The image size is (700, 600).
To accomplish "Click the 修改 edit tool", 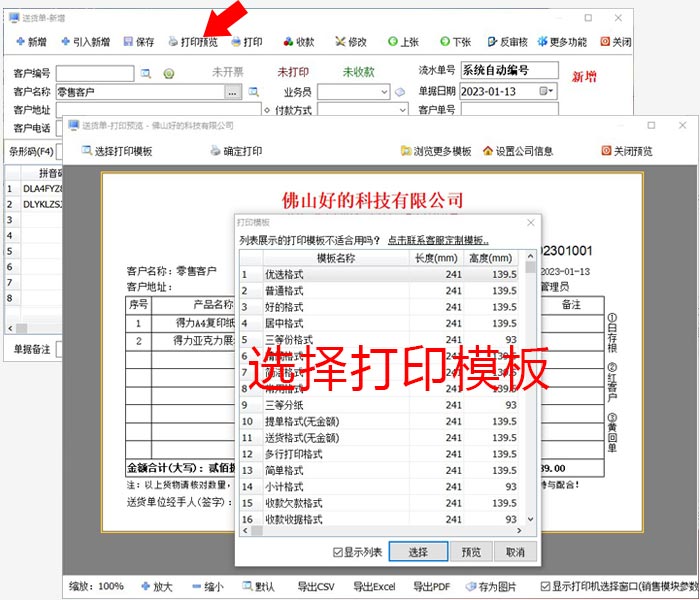I will pyautogui.click(x=351, y=42).
